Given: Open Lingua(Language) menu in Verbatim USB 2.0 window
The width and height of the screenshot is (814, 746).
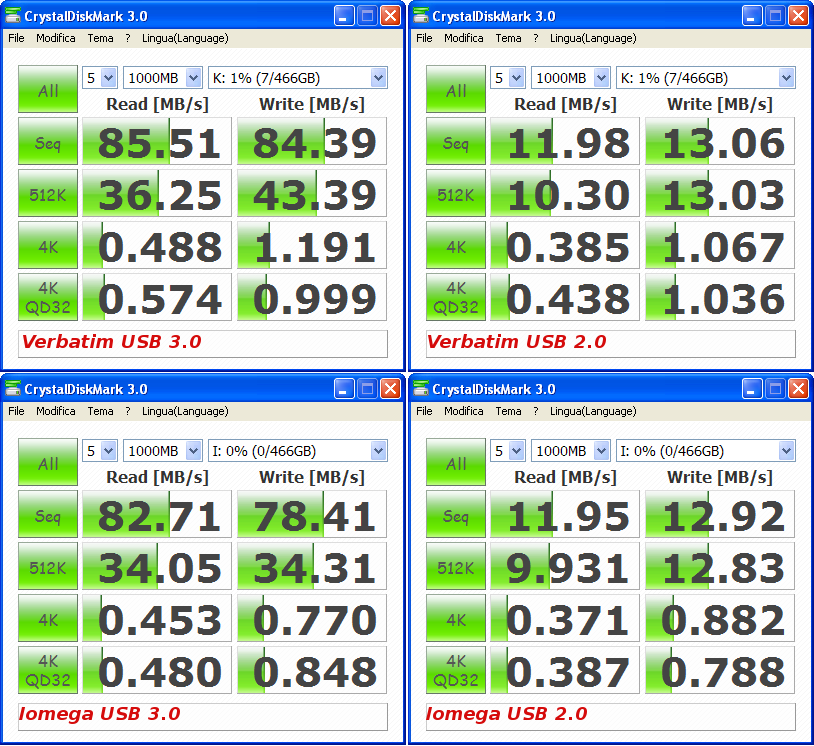Looking at the screenshot, I should coord(593,38).
